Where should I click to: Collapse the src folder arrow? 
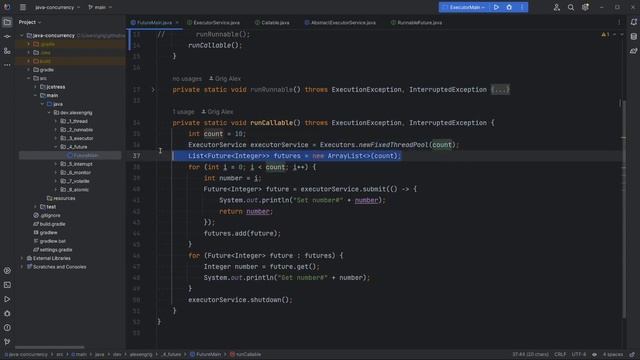pos(29,78)
